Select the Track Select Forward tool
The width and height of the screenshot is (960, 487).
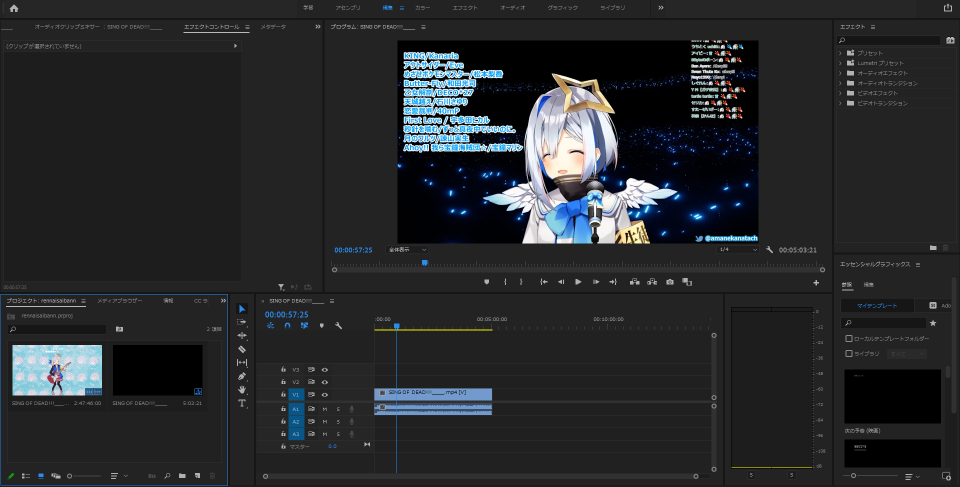(242, 322)
